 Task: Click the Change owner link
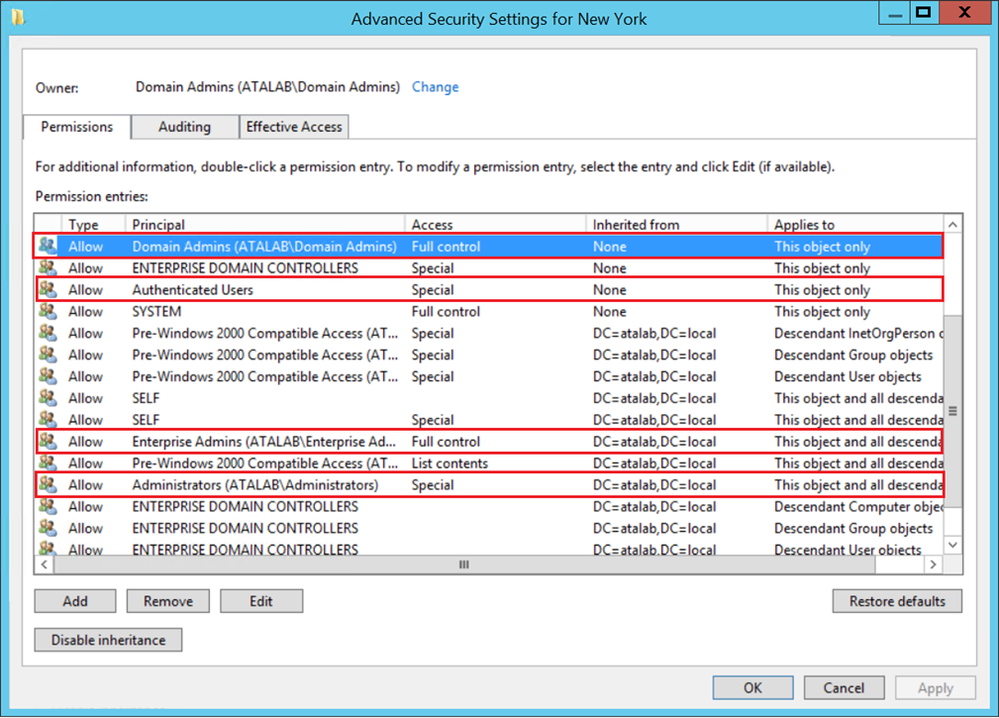click(x=435, y=87)
